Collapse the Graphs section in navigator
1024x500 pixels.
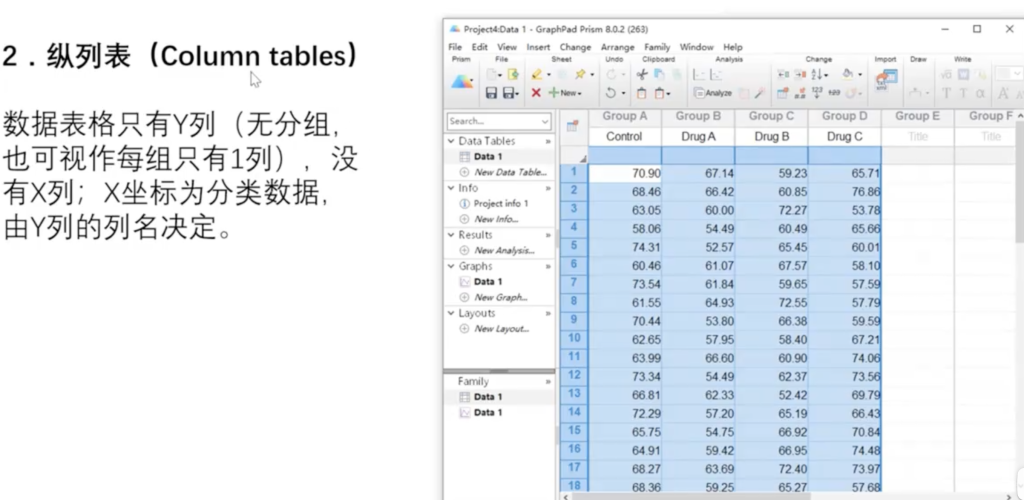coord(451,267)
